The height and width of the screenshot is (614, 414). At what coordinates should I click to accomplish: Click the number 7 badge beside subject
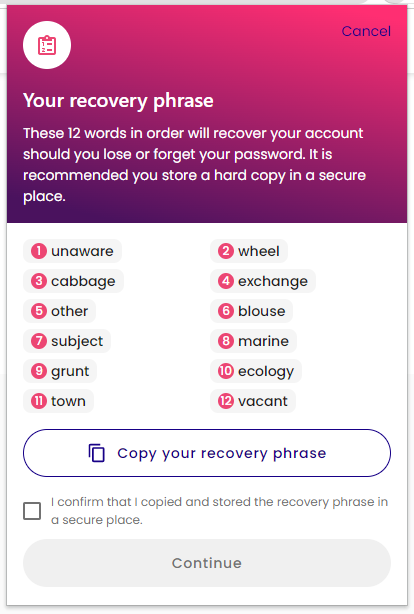(39, 341)
